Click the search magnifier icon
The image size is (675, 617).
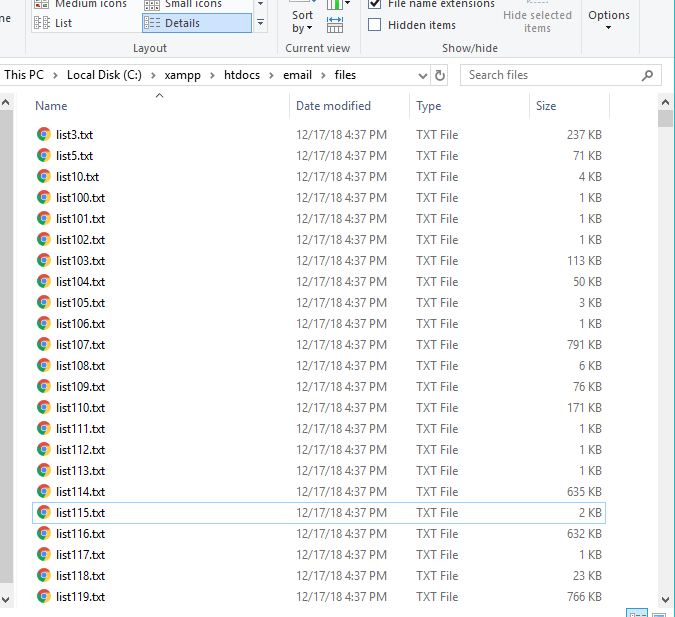(647, 75)
